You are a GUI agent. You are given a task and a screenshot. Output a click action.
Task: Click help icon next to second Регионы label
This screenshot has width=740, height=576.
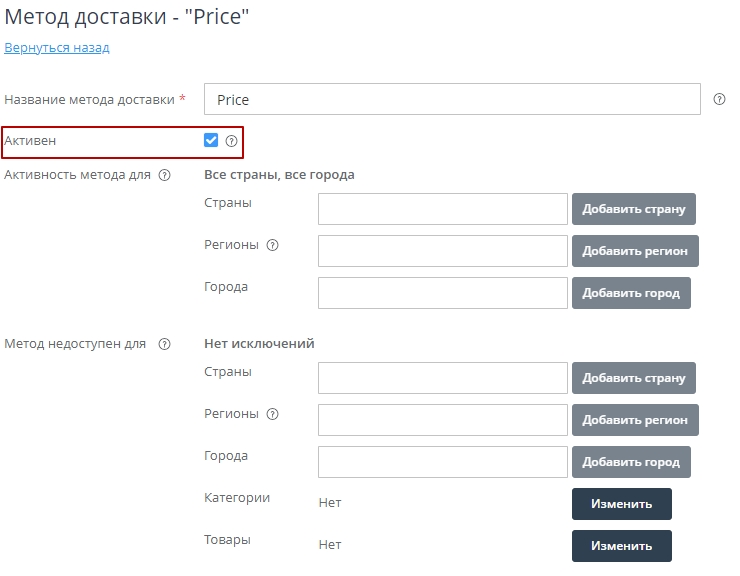point(273,414)
